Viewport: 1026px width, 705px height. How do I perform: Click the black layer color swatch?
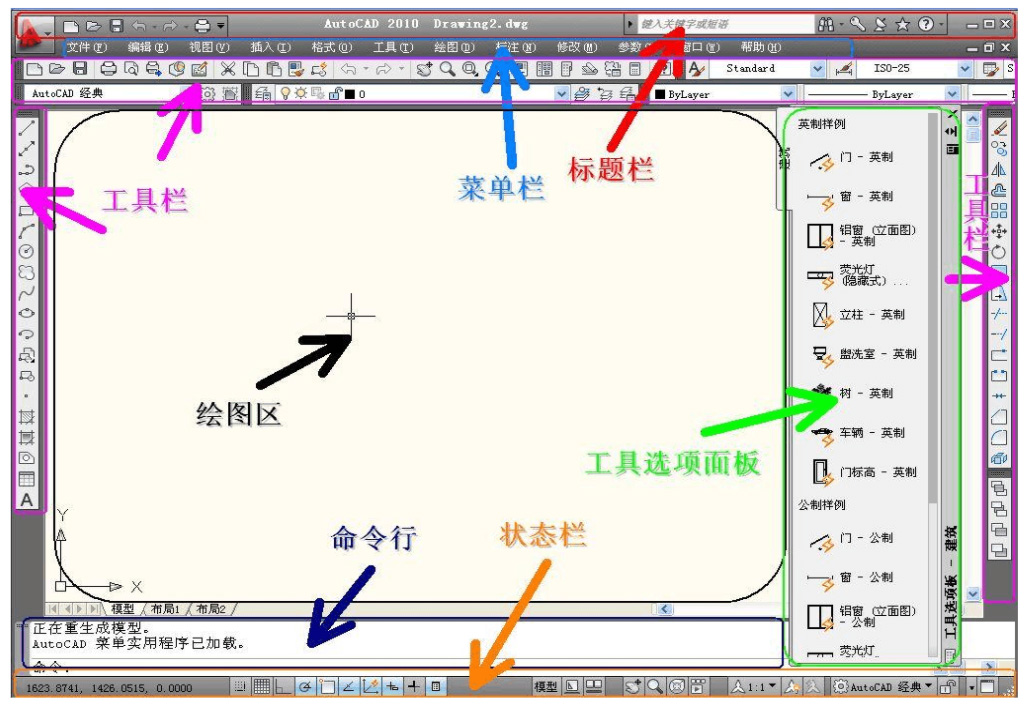350,94
